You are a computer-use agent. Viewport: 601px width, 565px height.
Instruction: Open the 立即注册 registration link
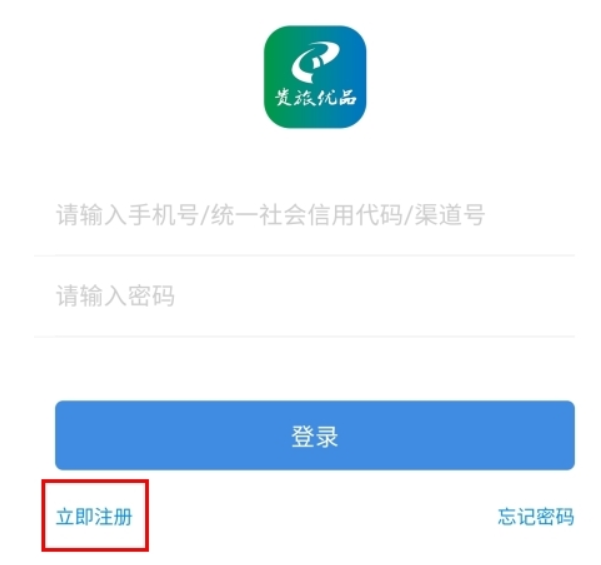[x=94, y=516]
